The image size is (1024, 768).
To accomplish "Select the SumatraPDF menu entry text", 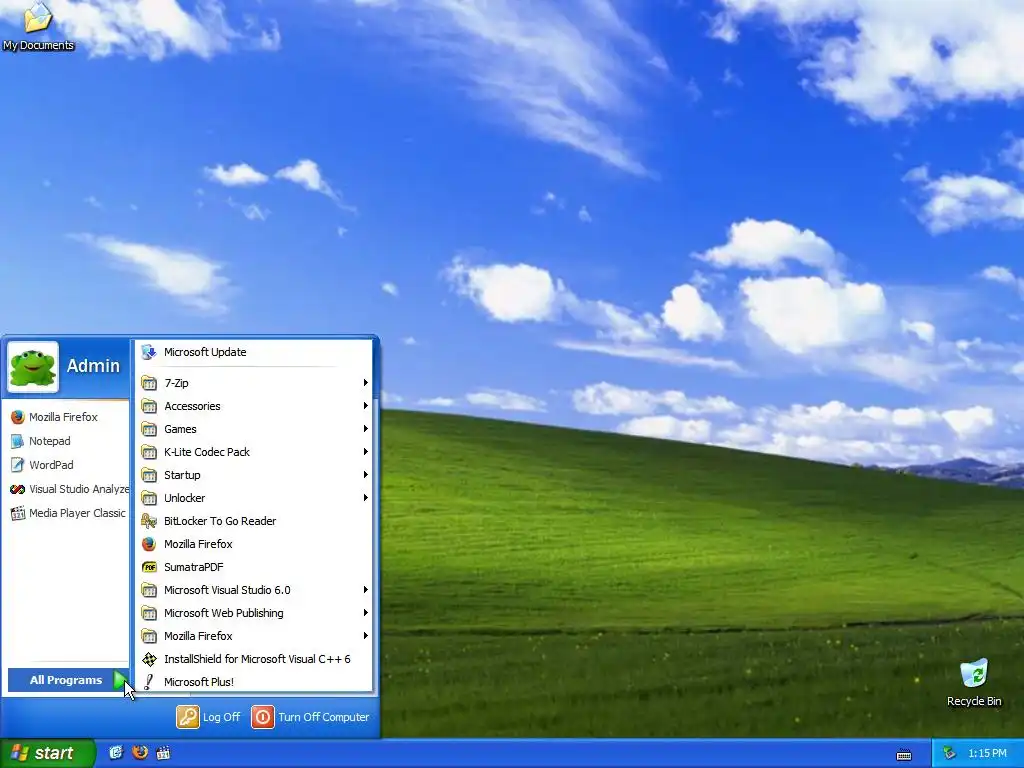I will 193,567.
